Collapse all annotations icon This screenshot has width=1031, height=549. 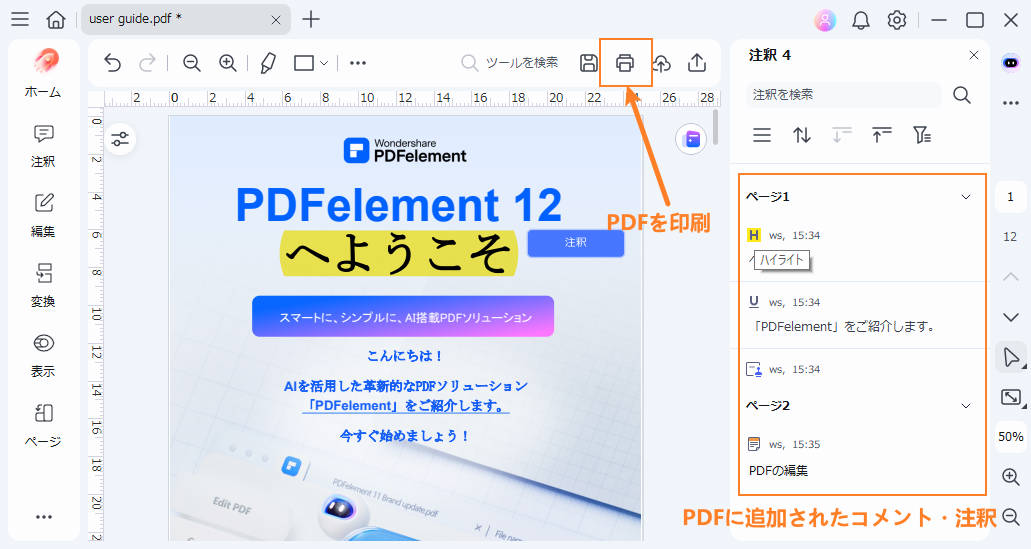coord(882,135)
